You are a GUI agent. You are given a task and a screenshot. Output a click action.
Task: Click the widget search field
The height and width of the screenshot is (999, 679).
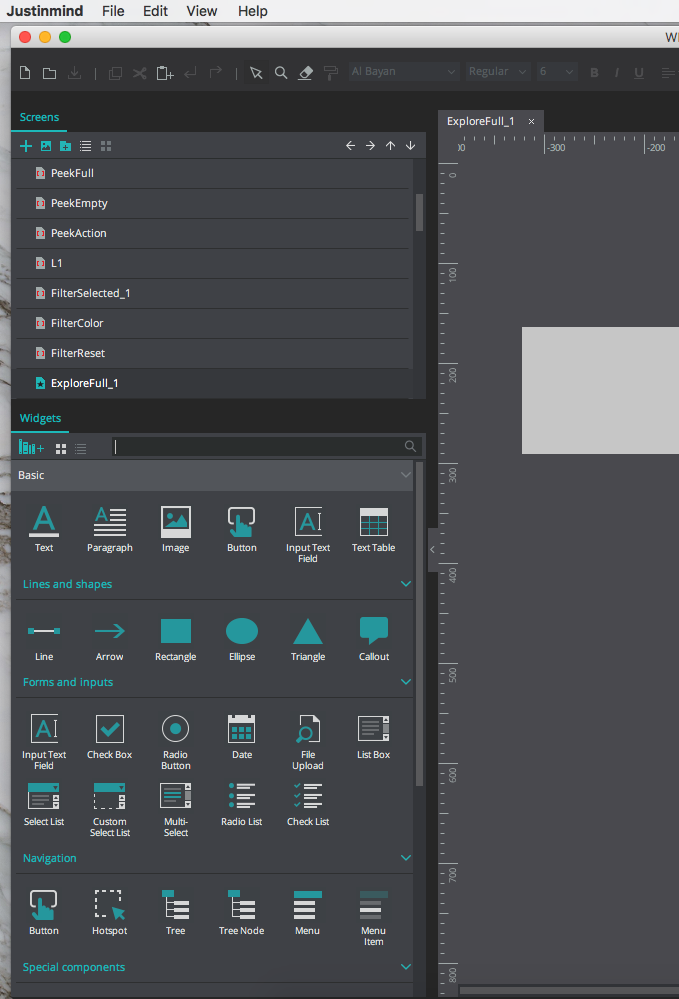tap(258, 447)
